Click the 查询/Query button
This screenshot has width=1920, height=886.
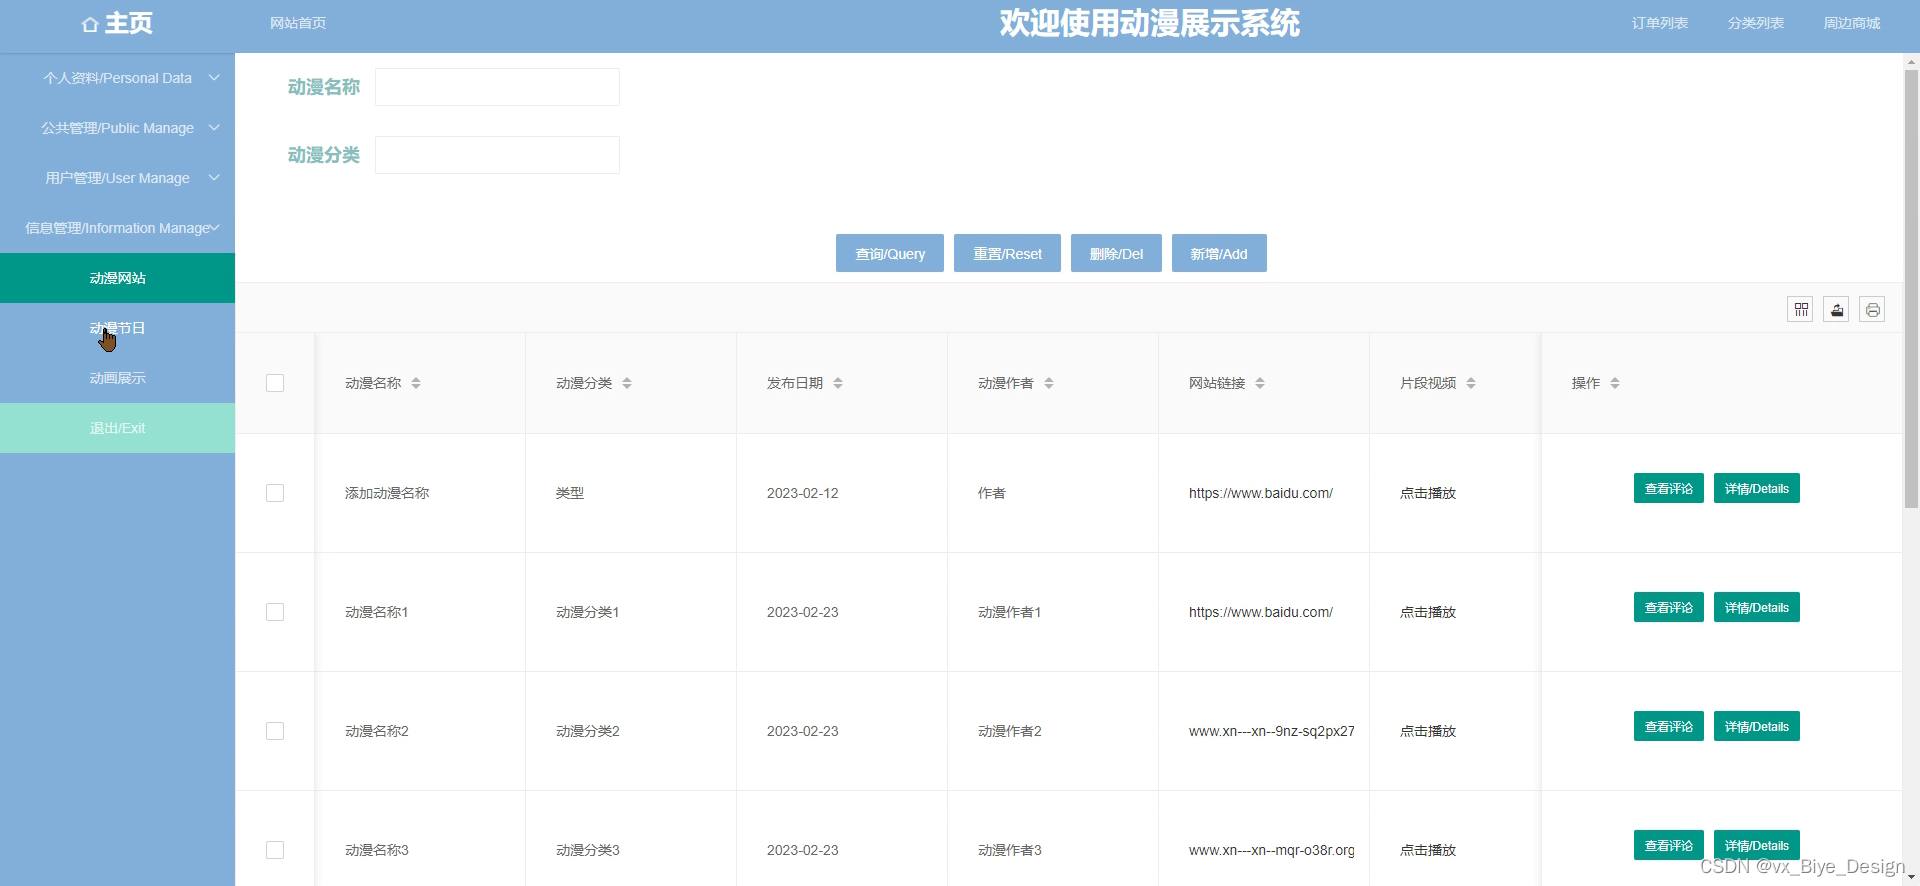[x=890, y=253]
